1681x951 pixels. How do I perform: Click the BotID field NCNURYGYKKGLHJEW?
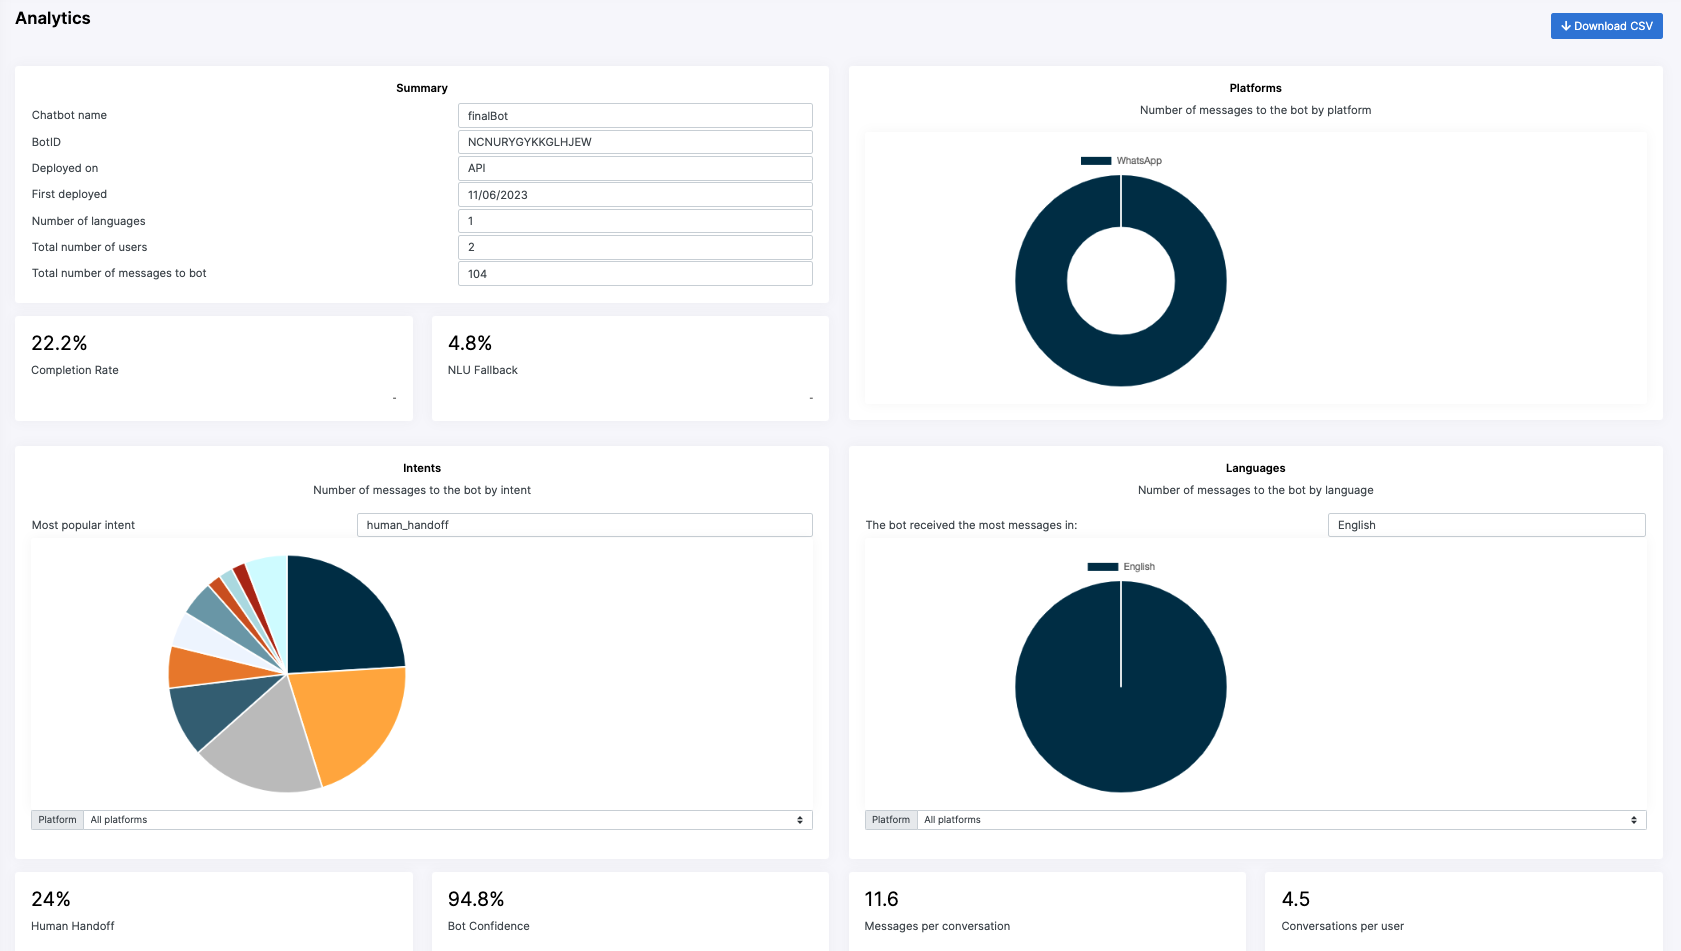click(635, 142)
